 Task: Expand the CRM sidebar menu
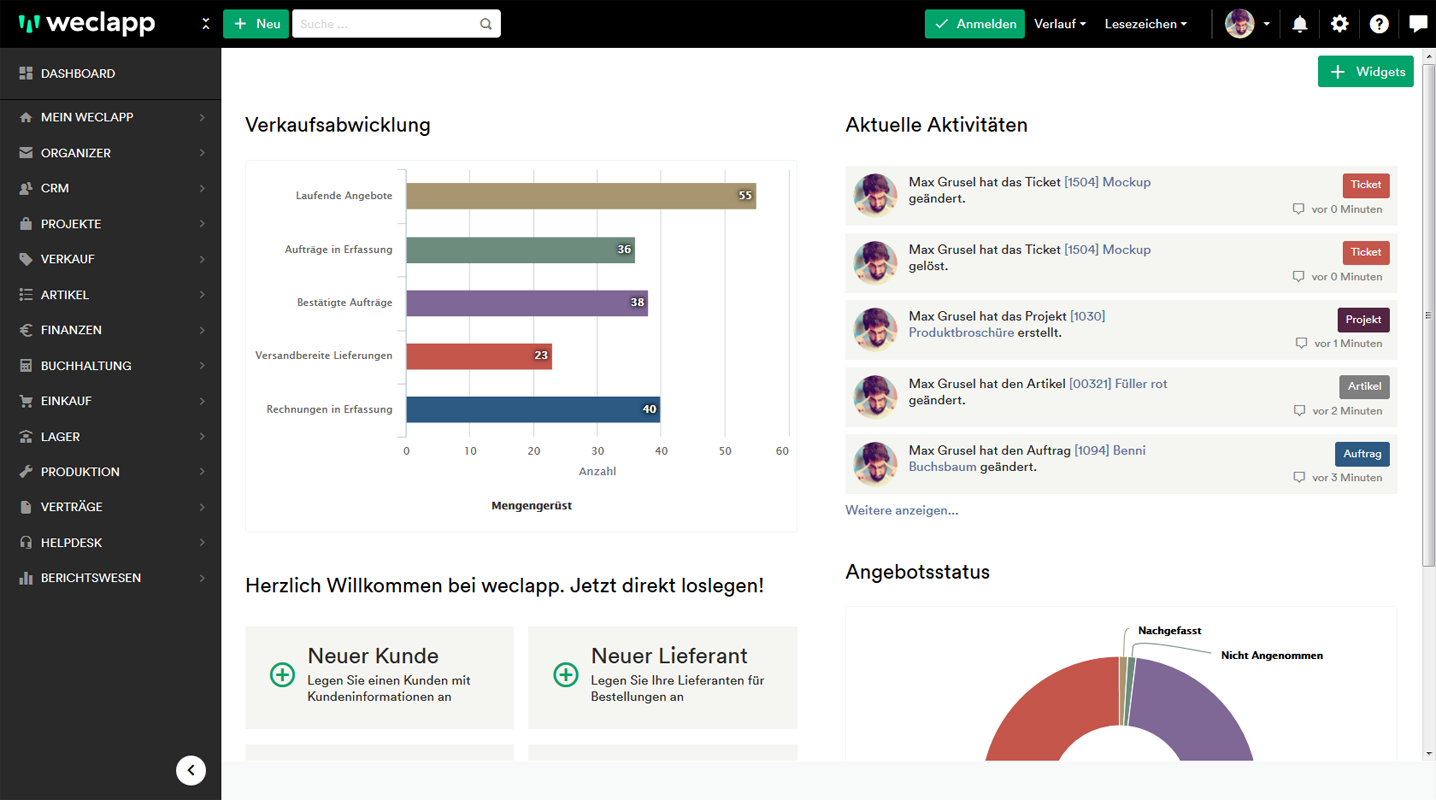pos(110,188)
